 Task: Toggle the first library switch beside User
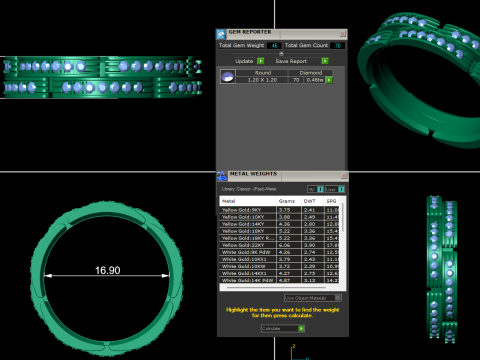(x=320, y=189)
